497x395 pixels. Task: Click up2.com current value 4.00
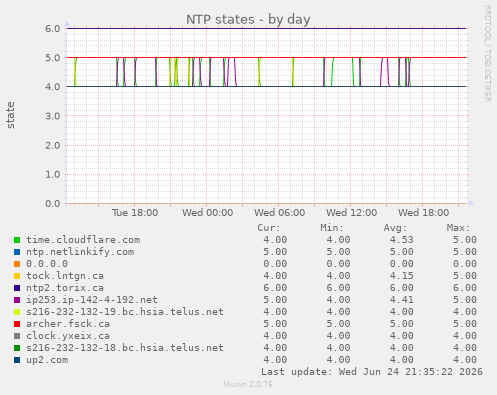click(x=275, y=360)
